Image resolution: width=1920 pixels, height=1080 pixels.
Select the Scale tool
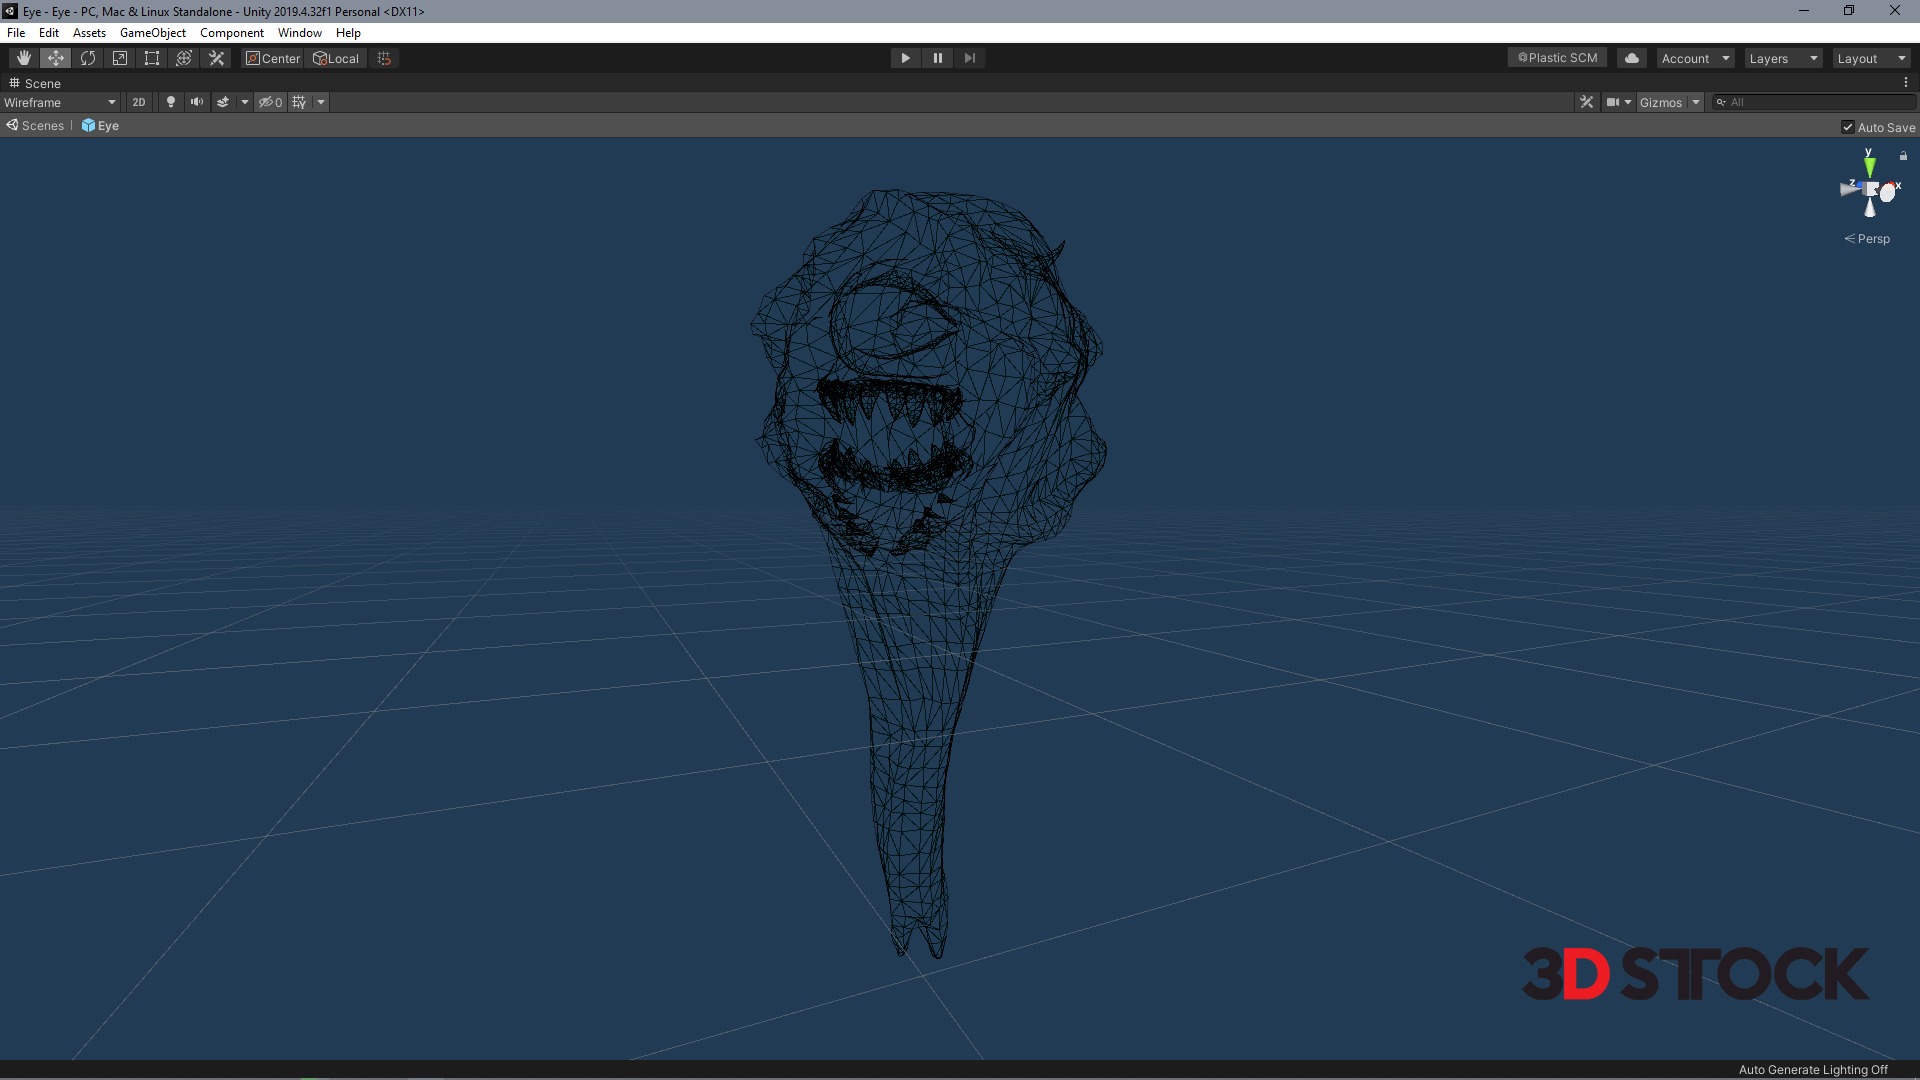pyautogui.click(x=120, y=58)
